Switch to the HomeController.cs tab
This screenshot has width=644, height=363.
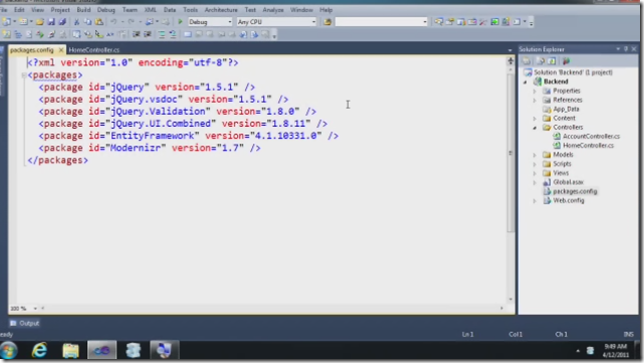[x=94, y=50]
